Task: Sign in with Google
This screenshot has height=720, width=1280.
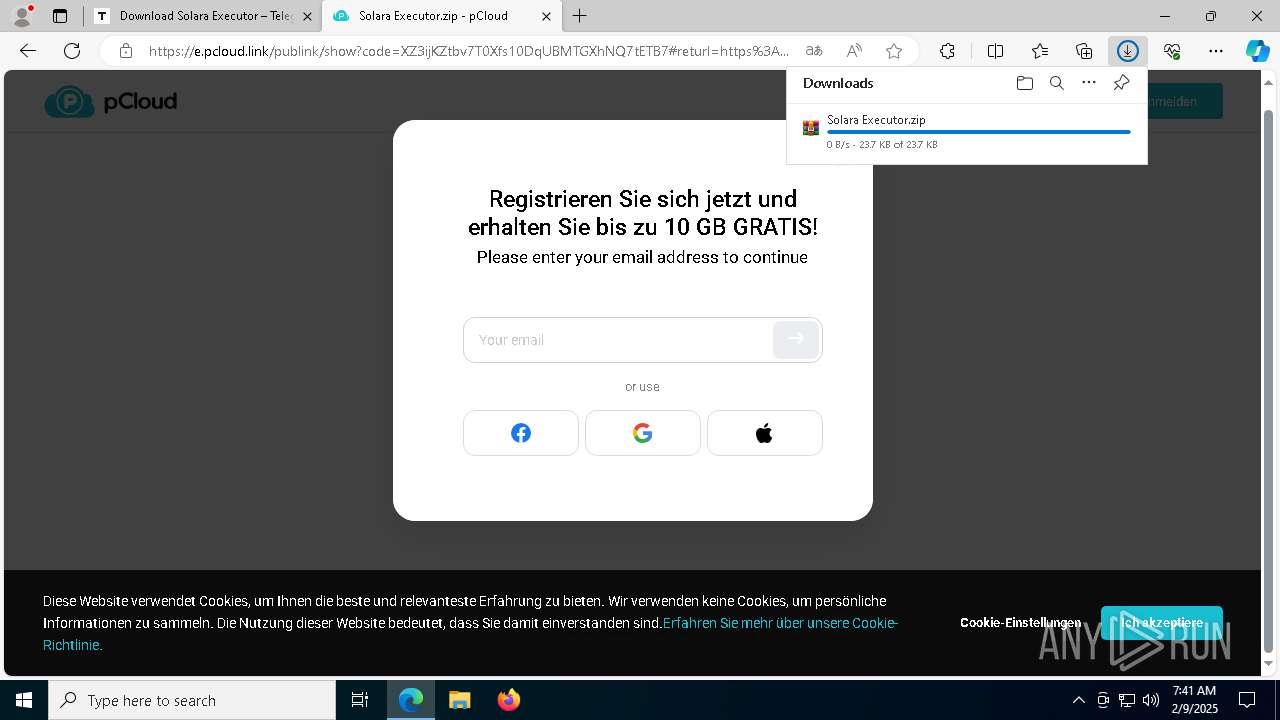Action: 643,433
